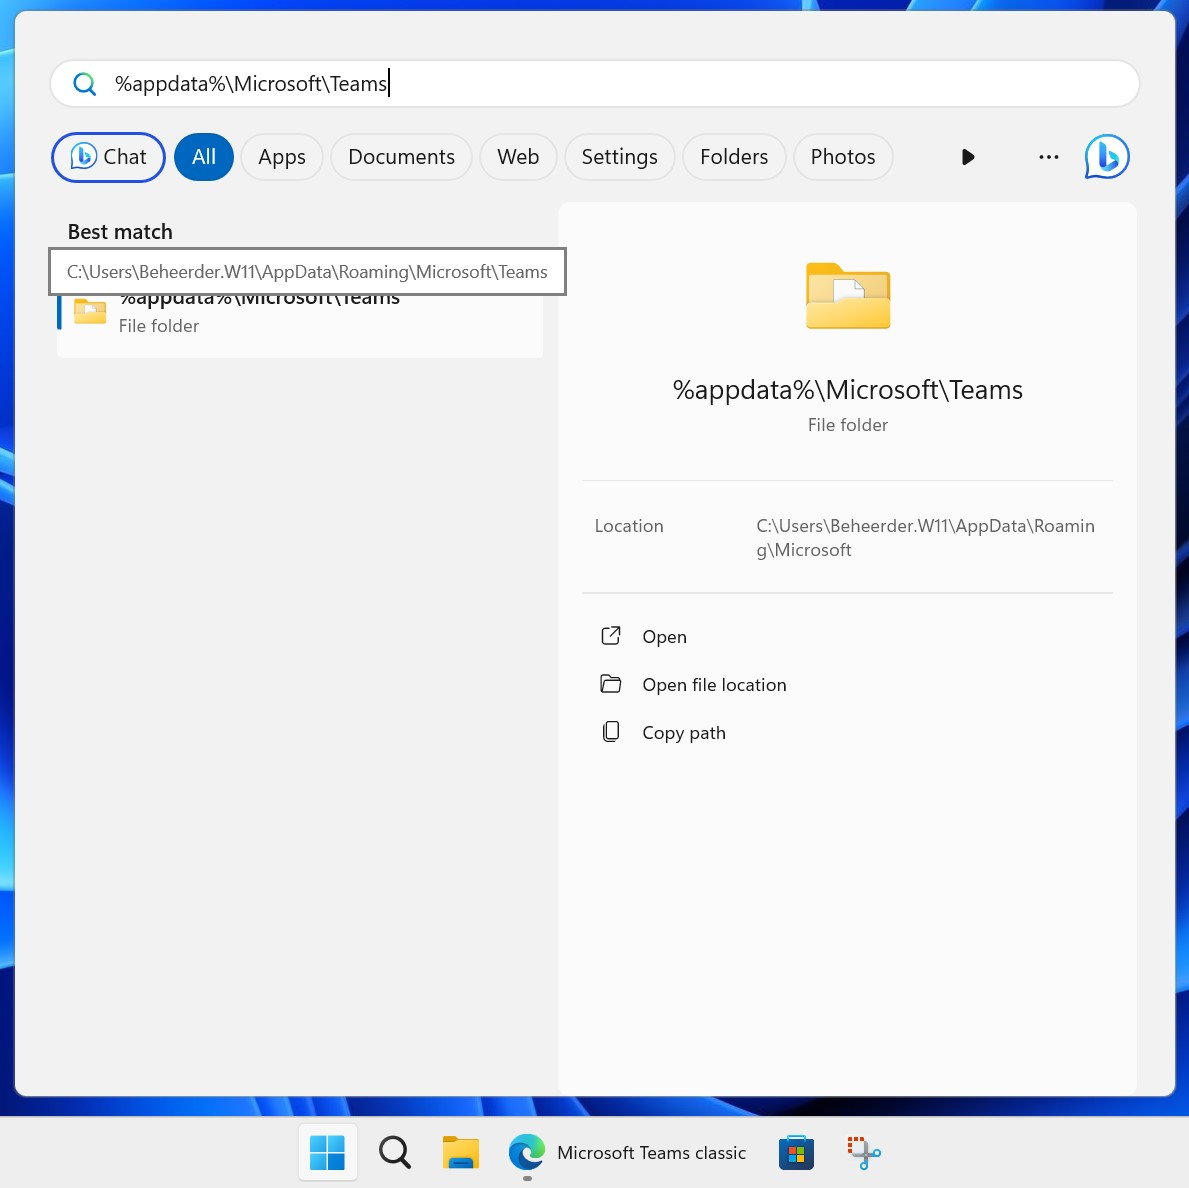Click the Open action's arrow icon
The height and width of the screenshot is (1188, 1189).
click(x=610, y=635)
